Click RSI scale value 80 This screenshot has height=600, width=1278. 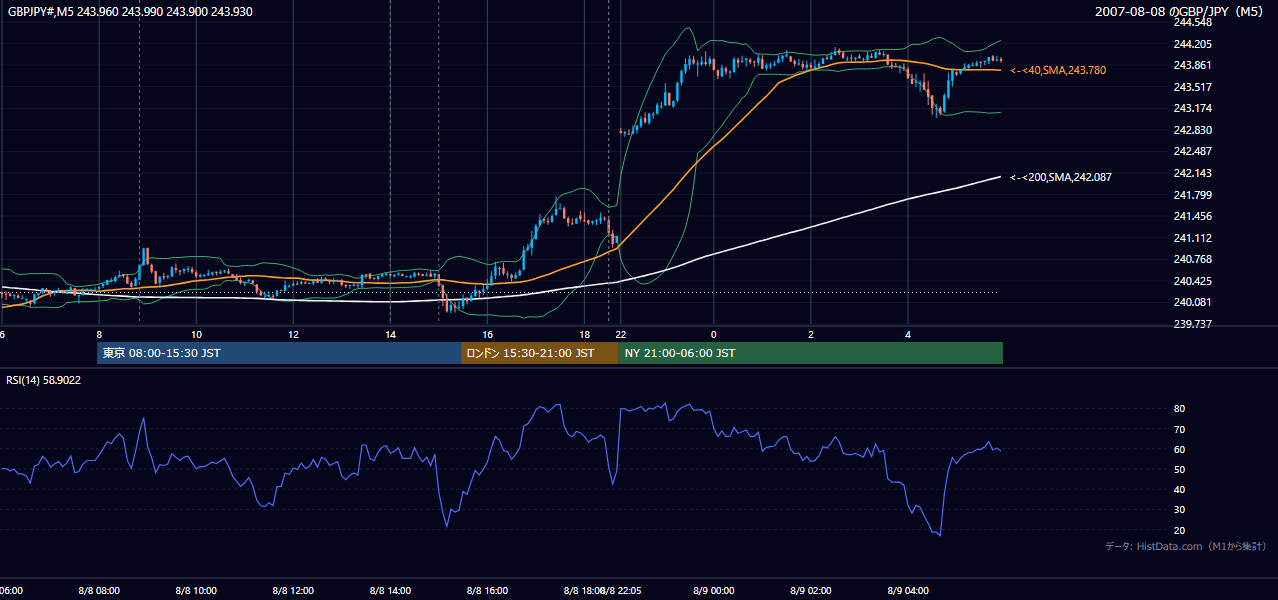click(x=1179, y=409)
